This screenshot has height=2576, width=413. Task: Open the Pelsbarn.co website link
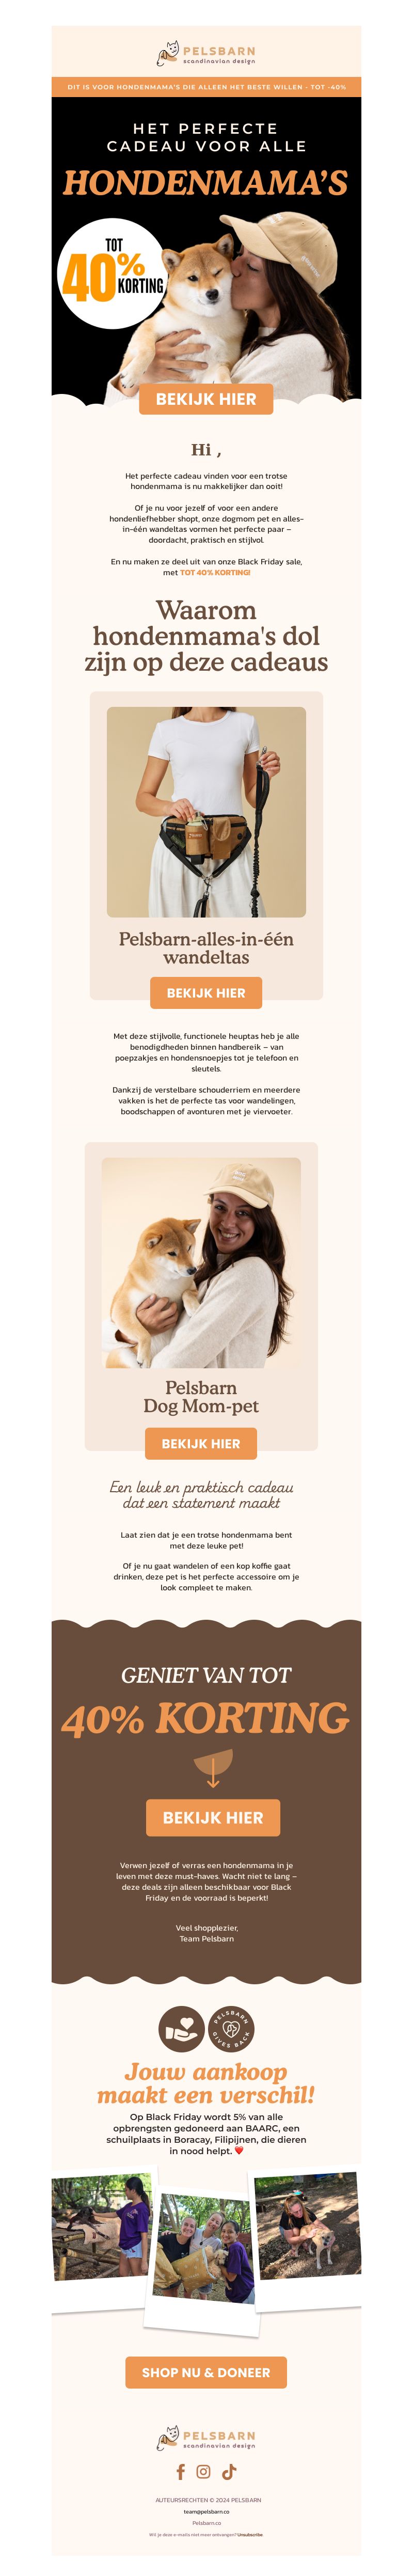pyautogui.click(x=206, y=2523)
